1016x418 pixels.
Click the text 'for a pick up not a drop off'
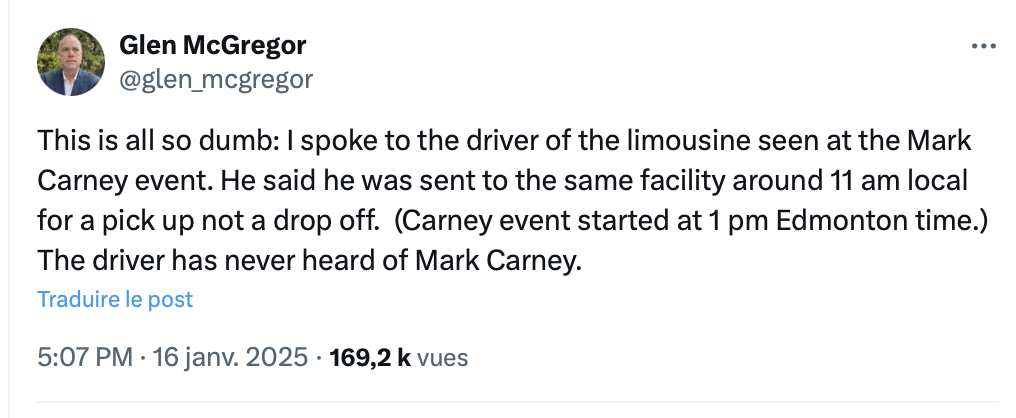pos(207,222)
